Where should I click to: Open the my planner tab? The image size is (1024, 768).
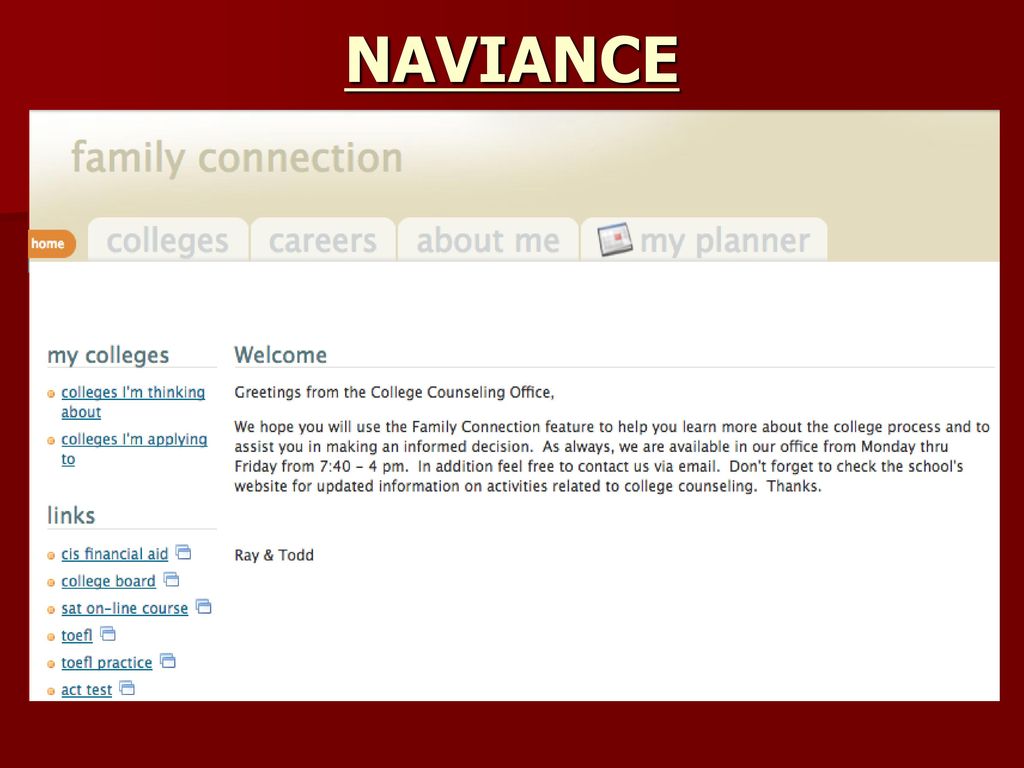[x=704, y=240]
